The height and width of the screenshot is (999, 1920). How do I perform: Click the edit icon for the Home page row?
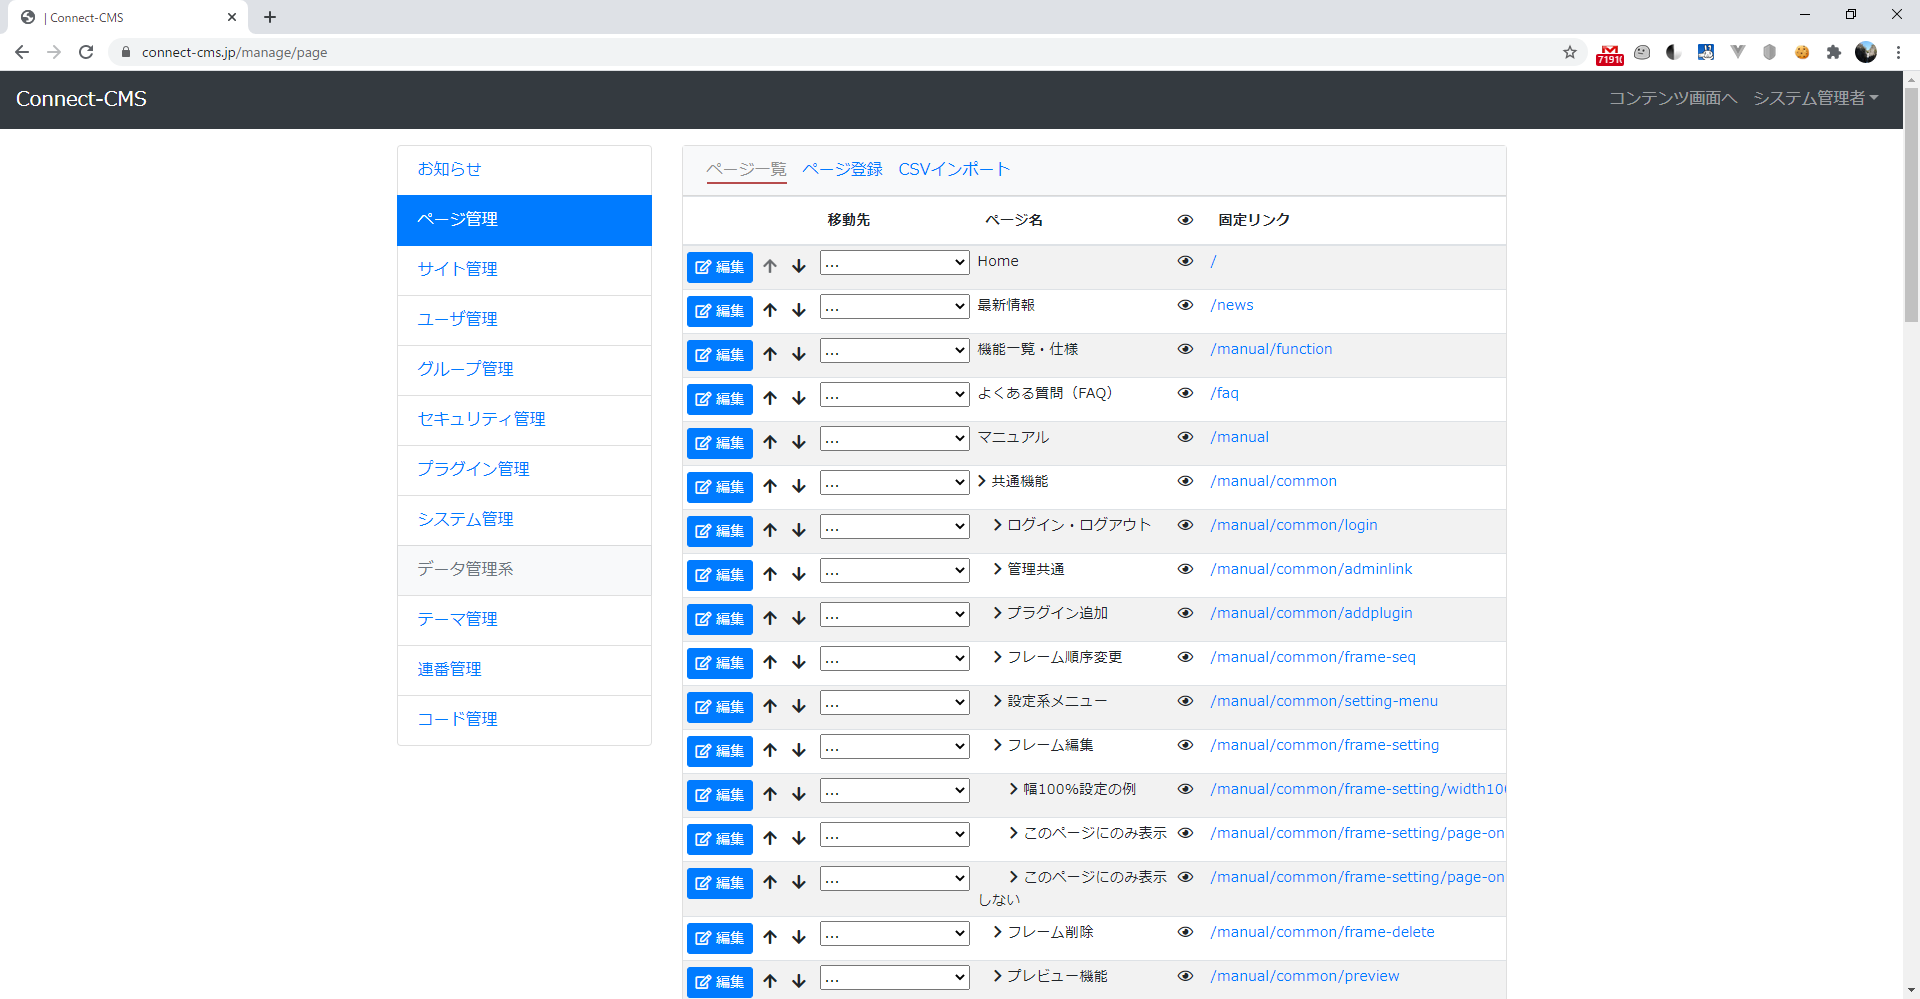pyautogui.click(x=719, y=267)
